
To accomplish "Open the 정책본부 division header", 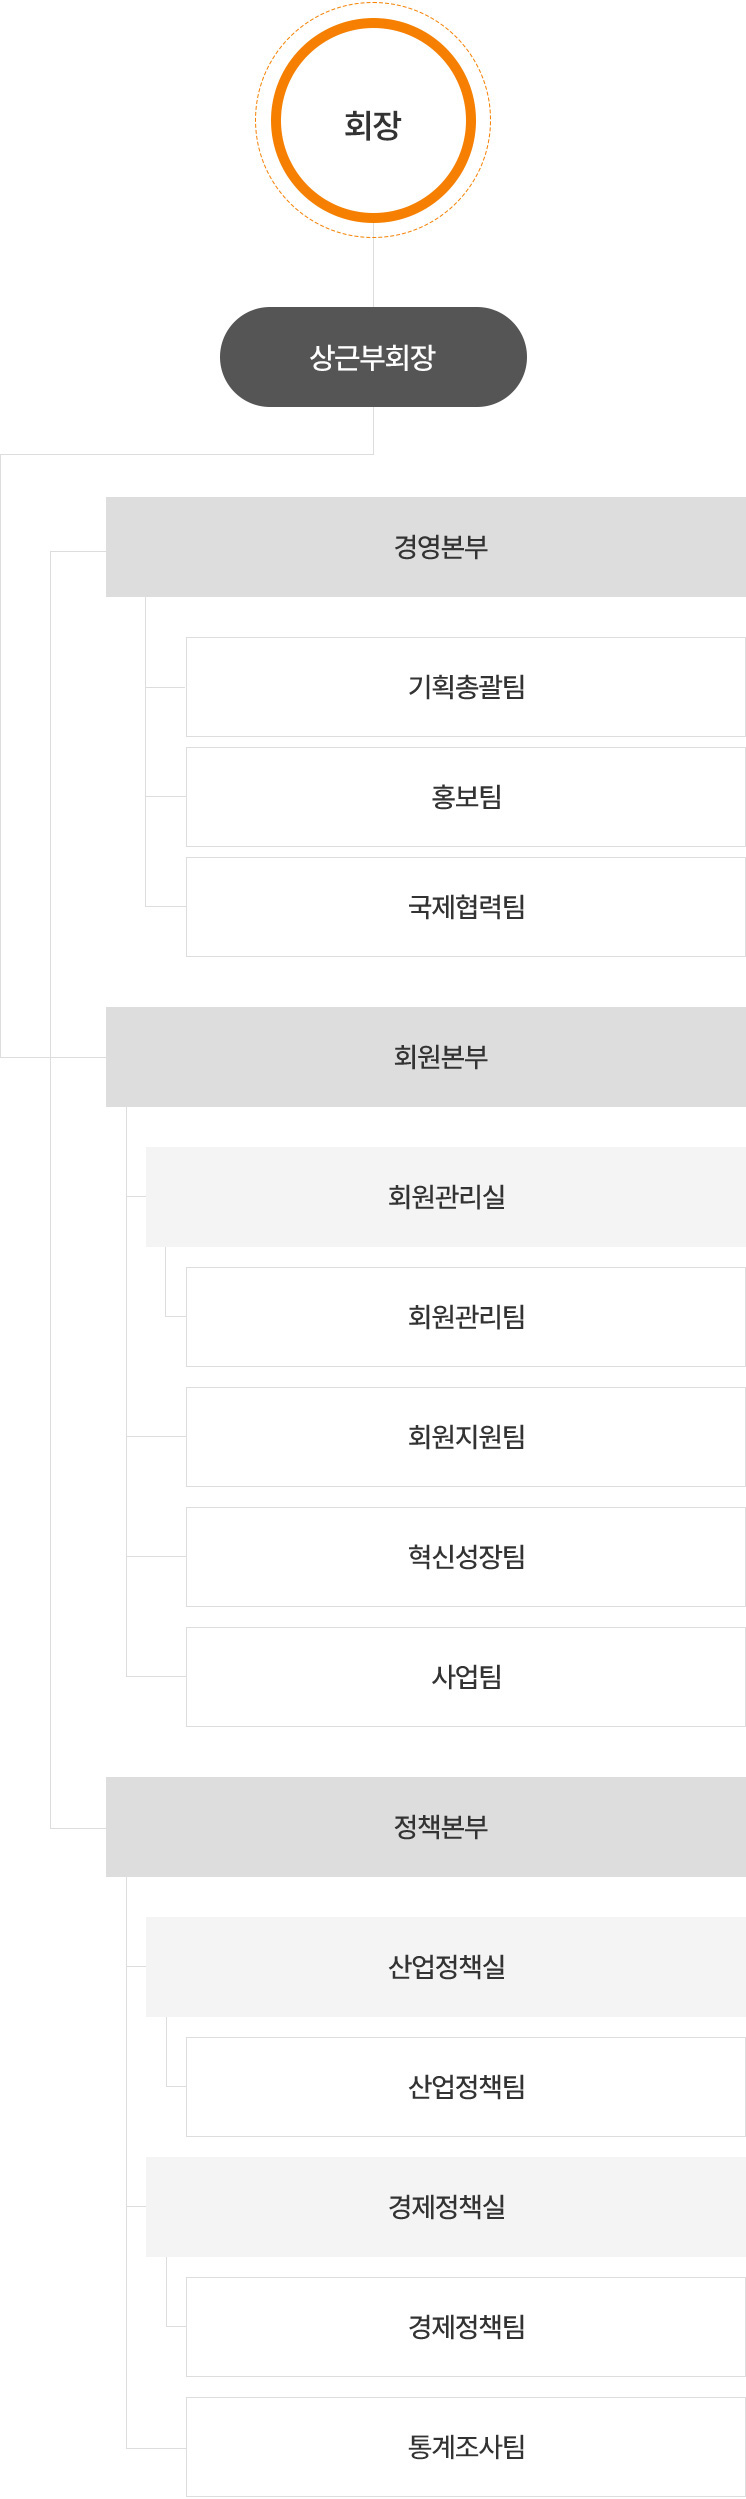I will tap(426, 1827).
